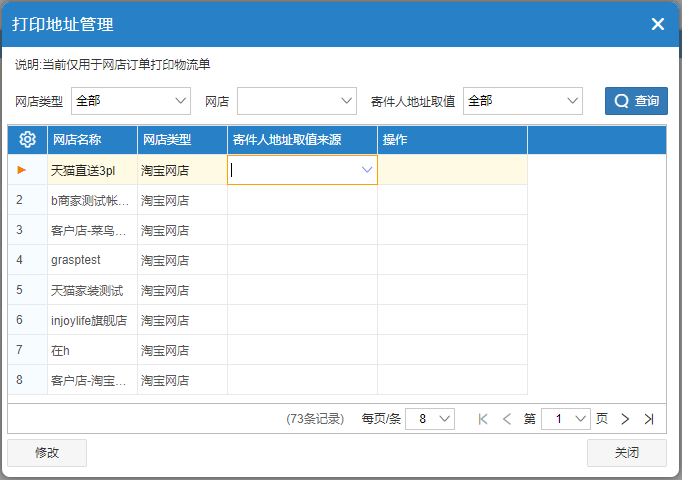Expand the 寄件人地址取值 filter dropdown
Viewport: 682px width, 480px height.
[523, 101]
